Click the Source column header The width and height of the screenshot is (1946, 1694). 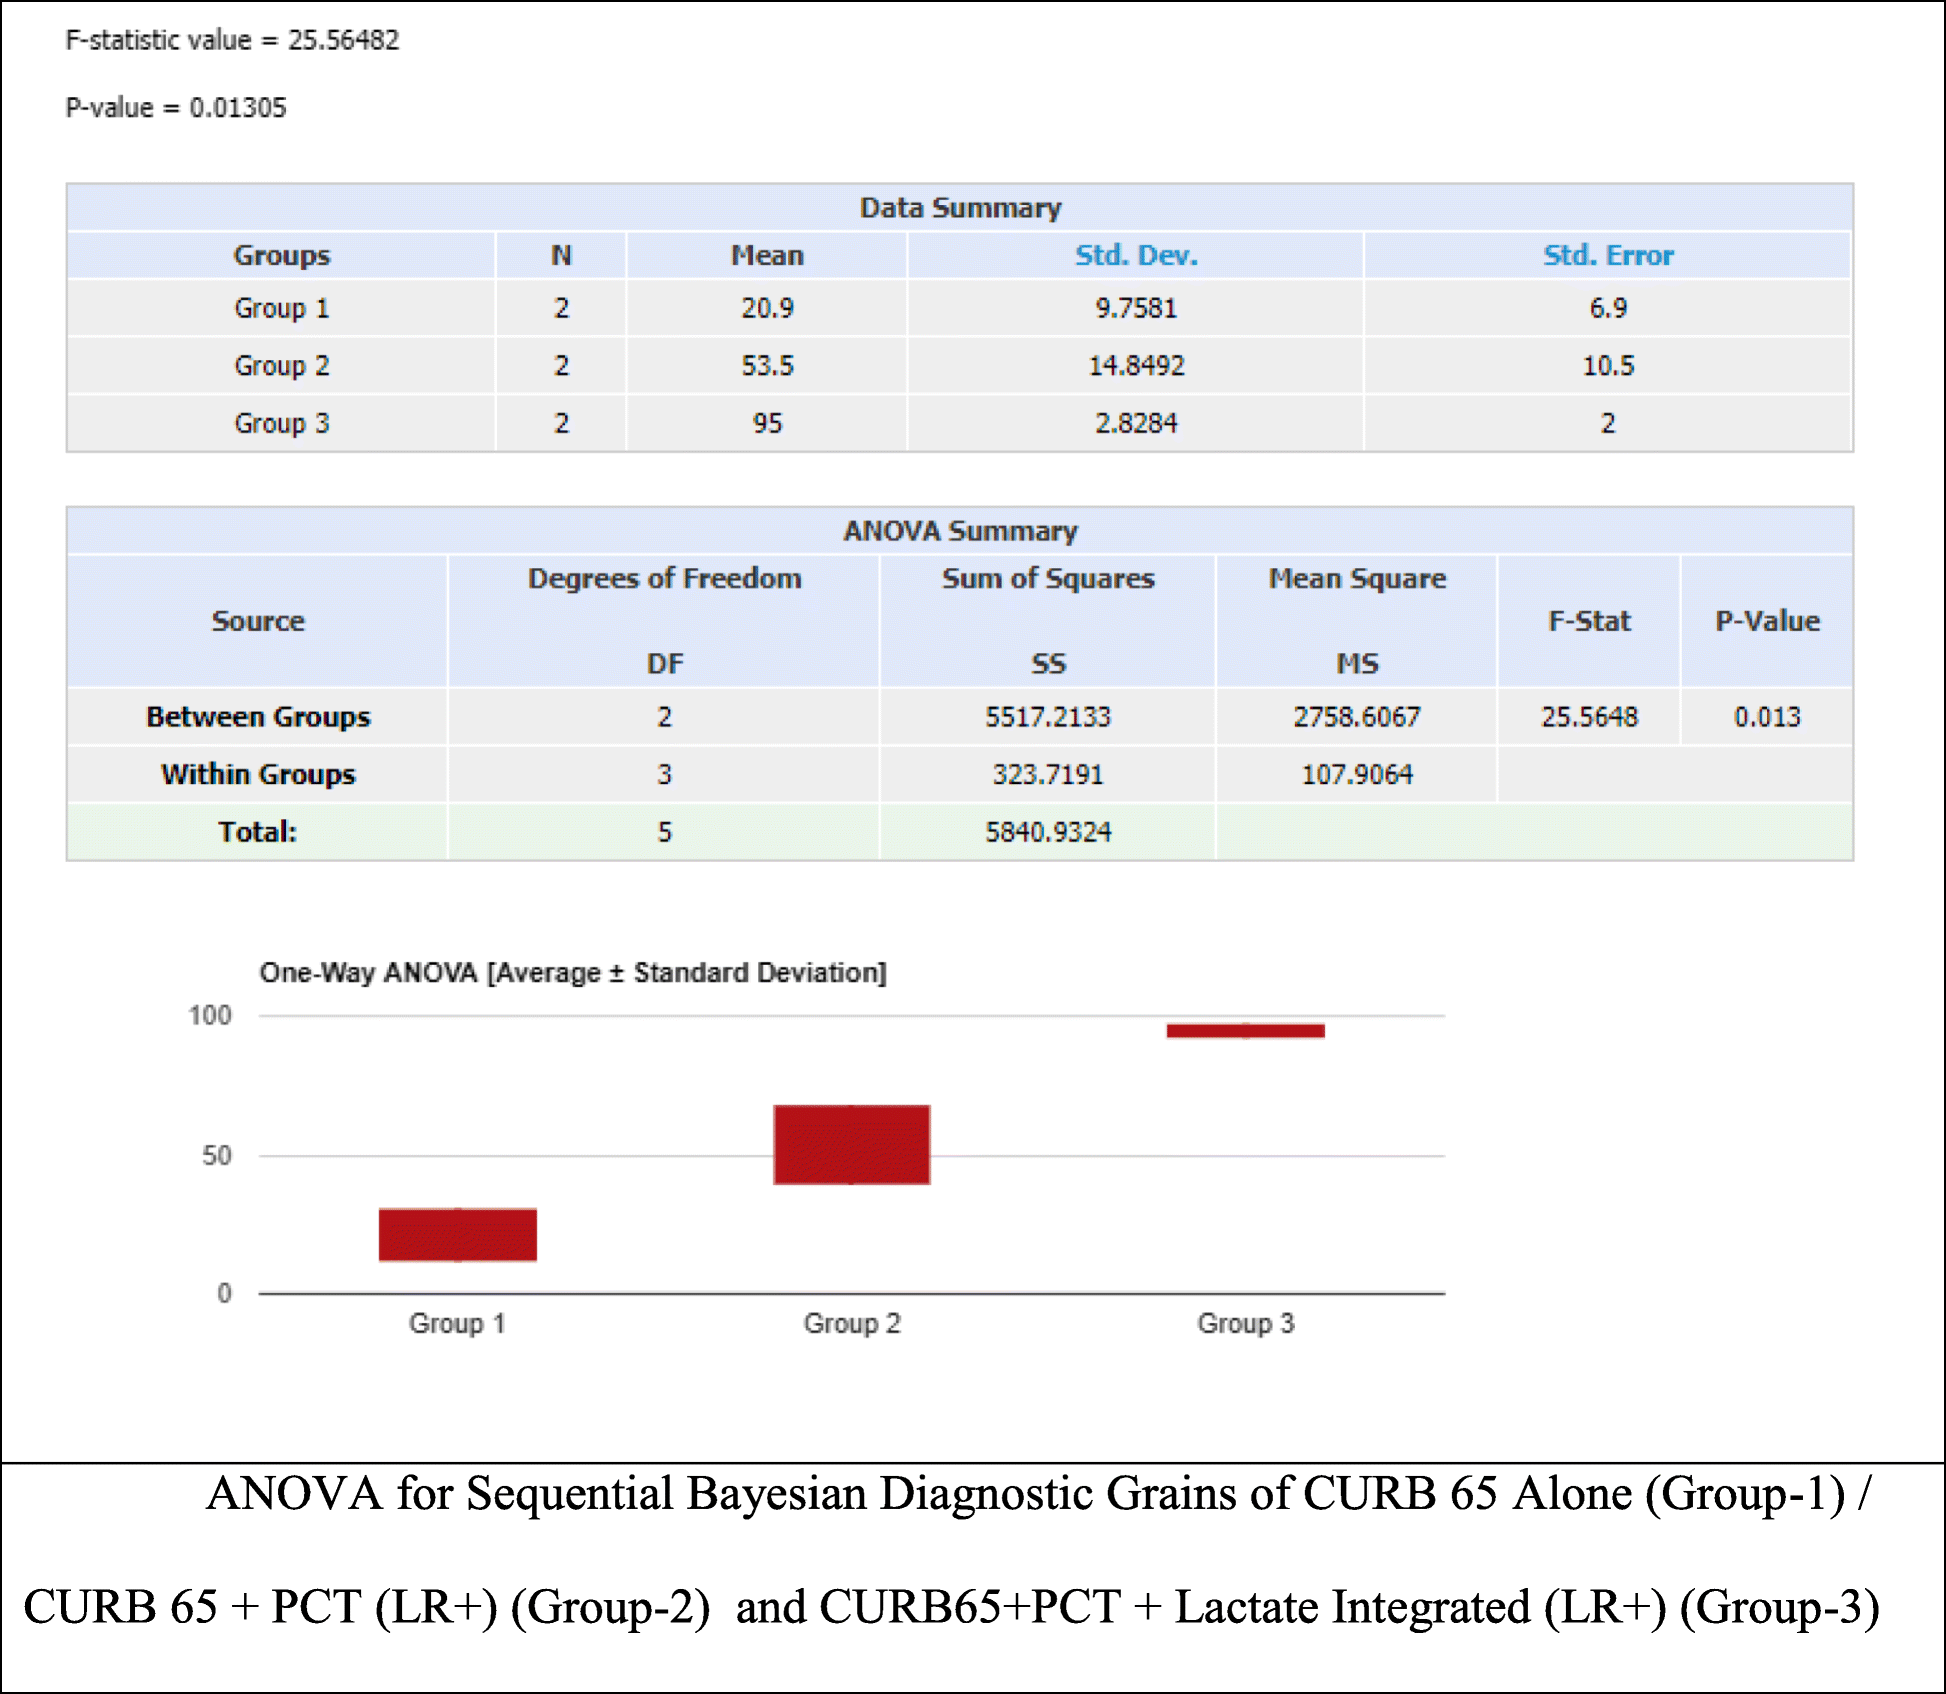pyautogui.click(x=258, y=621)
